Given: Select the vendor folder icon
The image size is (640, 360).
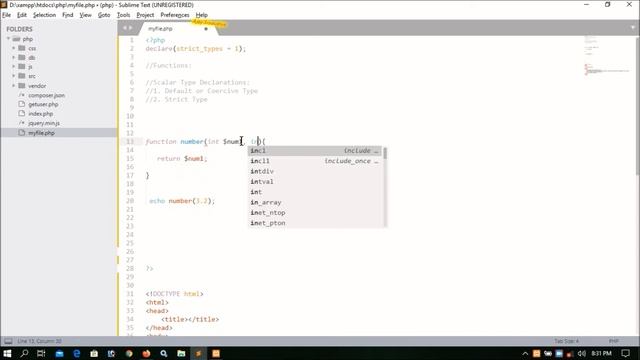Looking at the screenshot, I should click(x=22, y=86).
